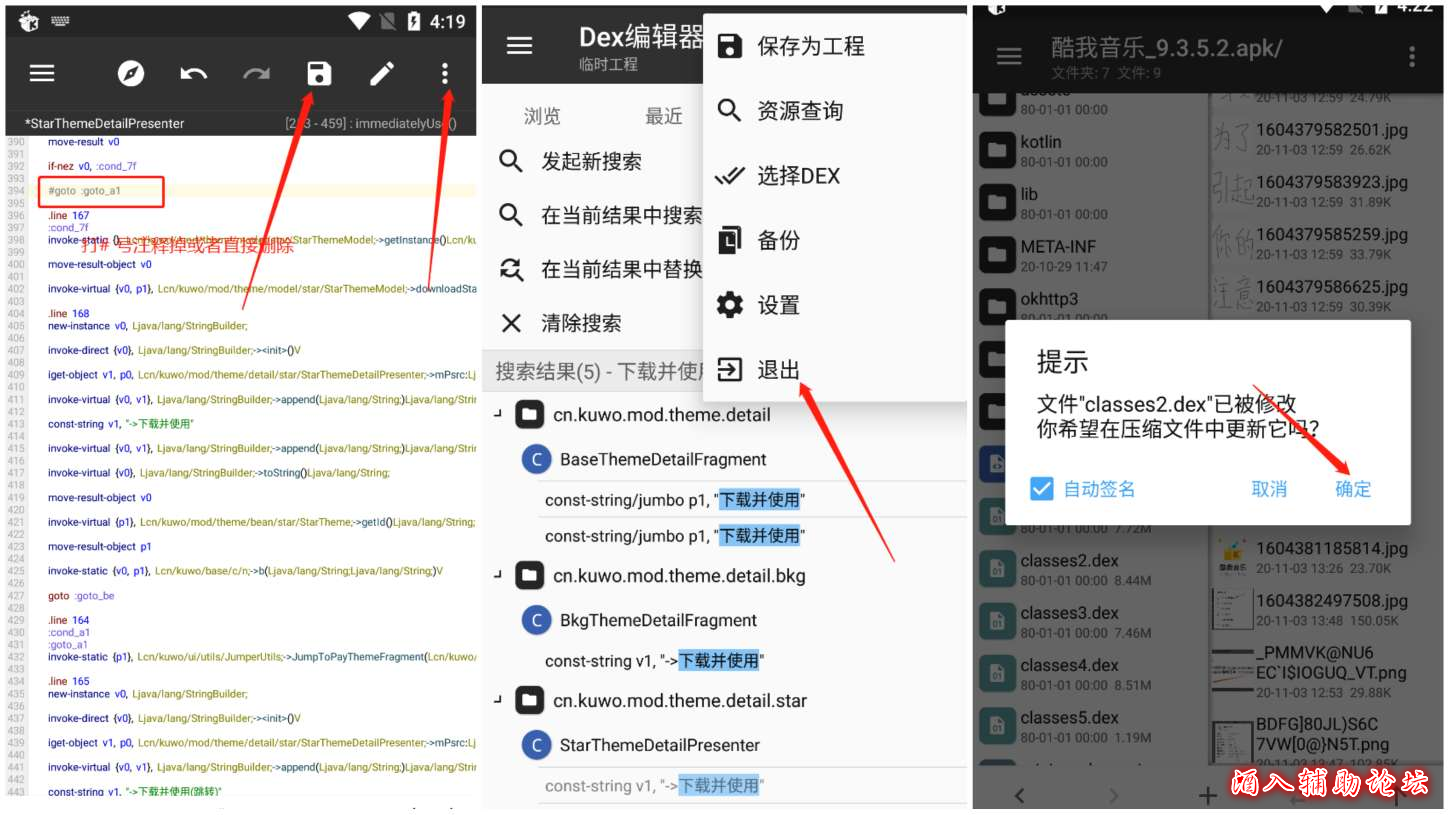Open 设置 from the popup menu
The width and height of the screenshot is (1449, 815).
835,305
